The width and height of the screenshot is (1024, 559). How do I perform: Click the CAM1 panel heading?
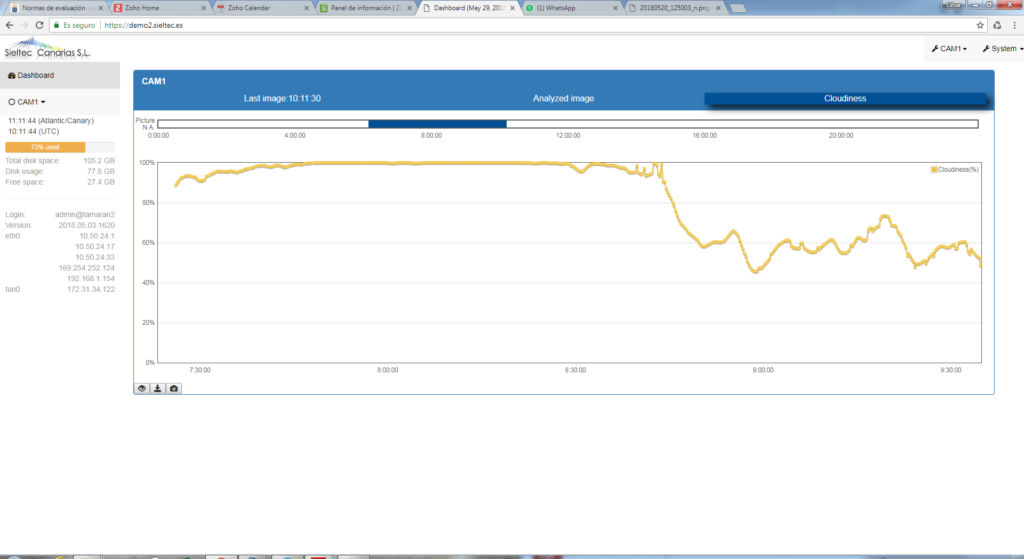[x=153, y=81]
